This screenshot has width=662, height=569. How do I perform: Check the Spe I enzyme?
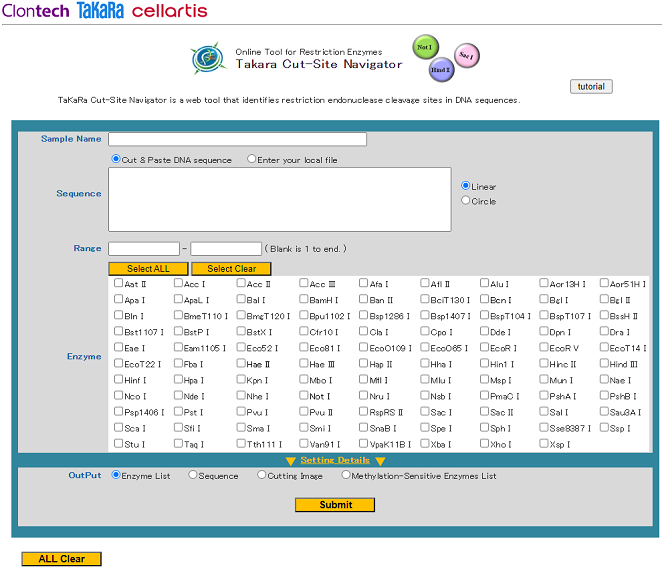point(425,427)
